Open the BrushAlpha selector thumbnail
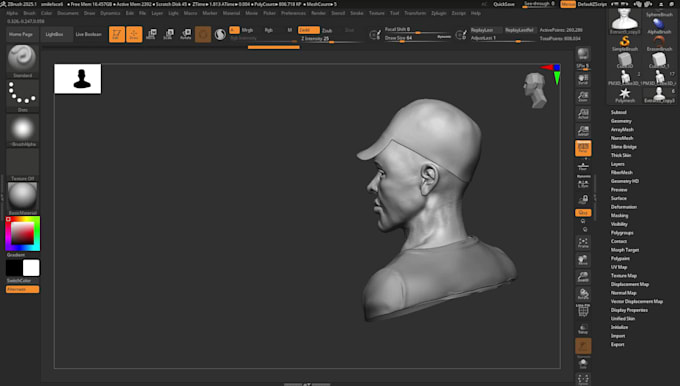Viewport: 680px width, 386px height. tap(23, 130)
